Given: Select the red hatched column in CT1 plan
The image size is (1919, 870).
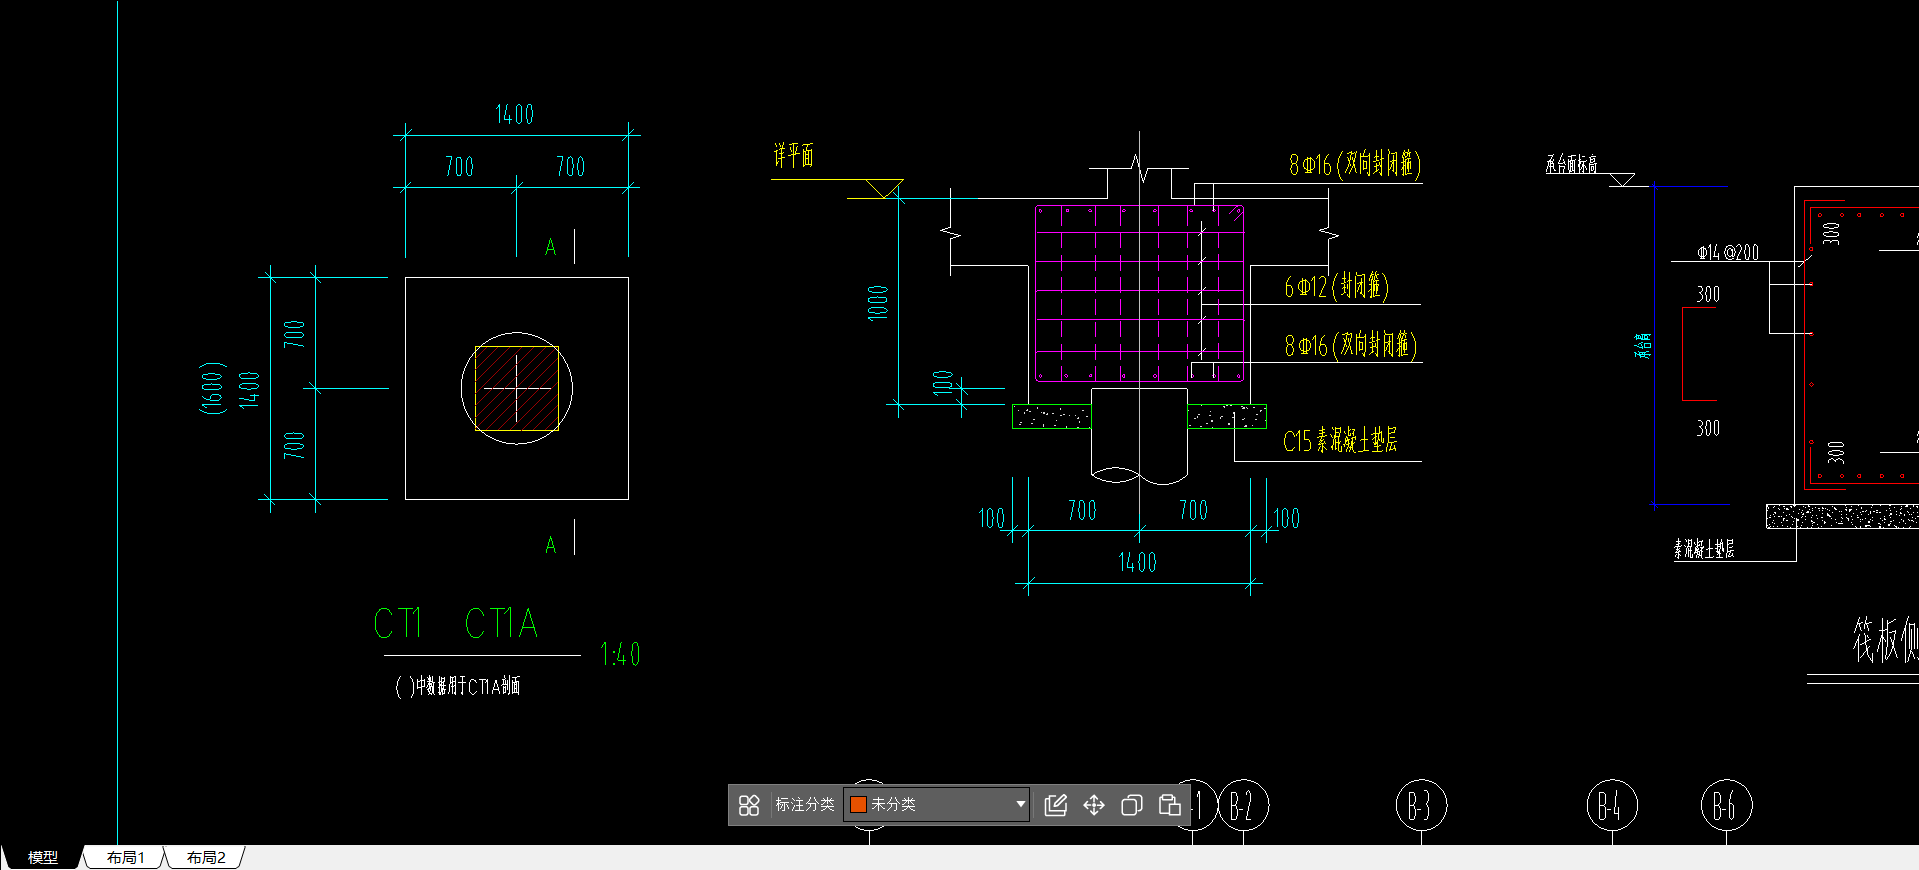Looking at the screenshot, I should [516, 388].
